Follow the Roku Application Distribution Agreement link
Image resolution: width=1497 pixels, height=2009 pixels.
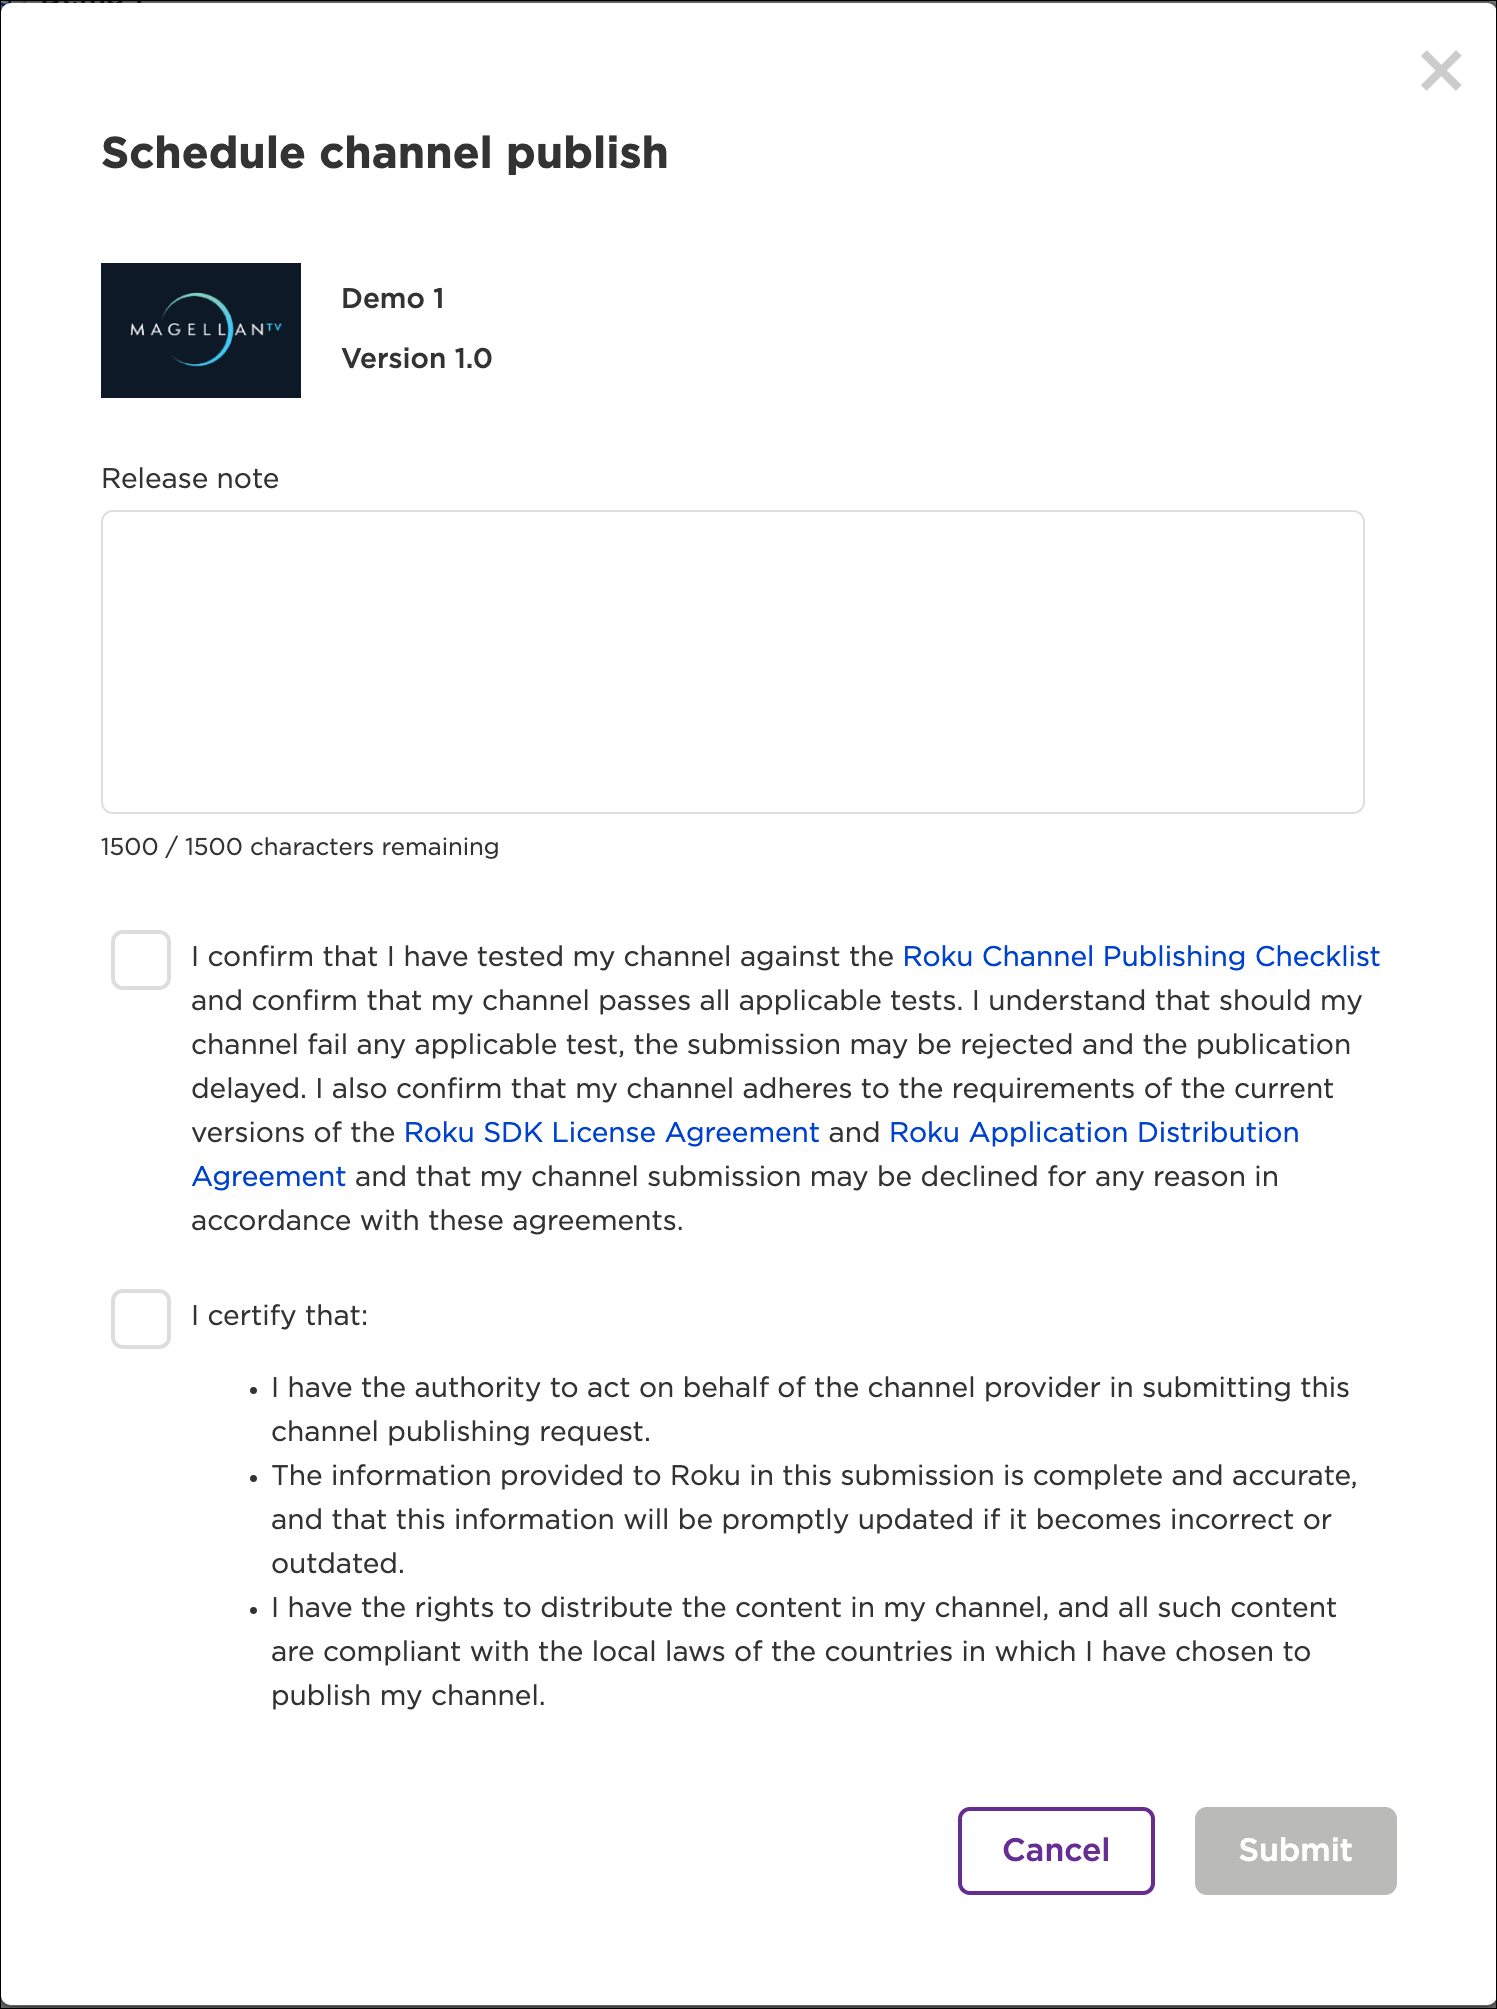(1093, 1133)
